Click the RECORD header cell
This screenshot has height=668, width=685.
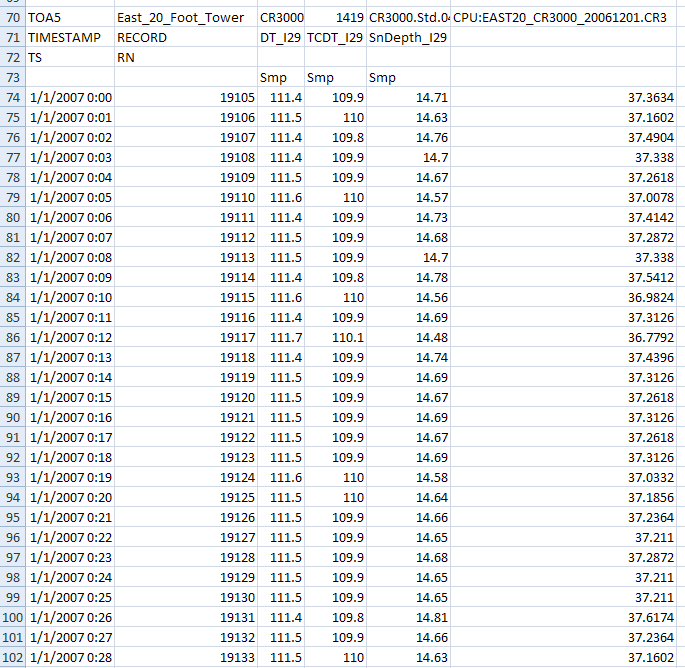pos(142,37)
